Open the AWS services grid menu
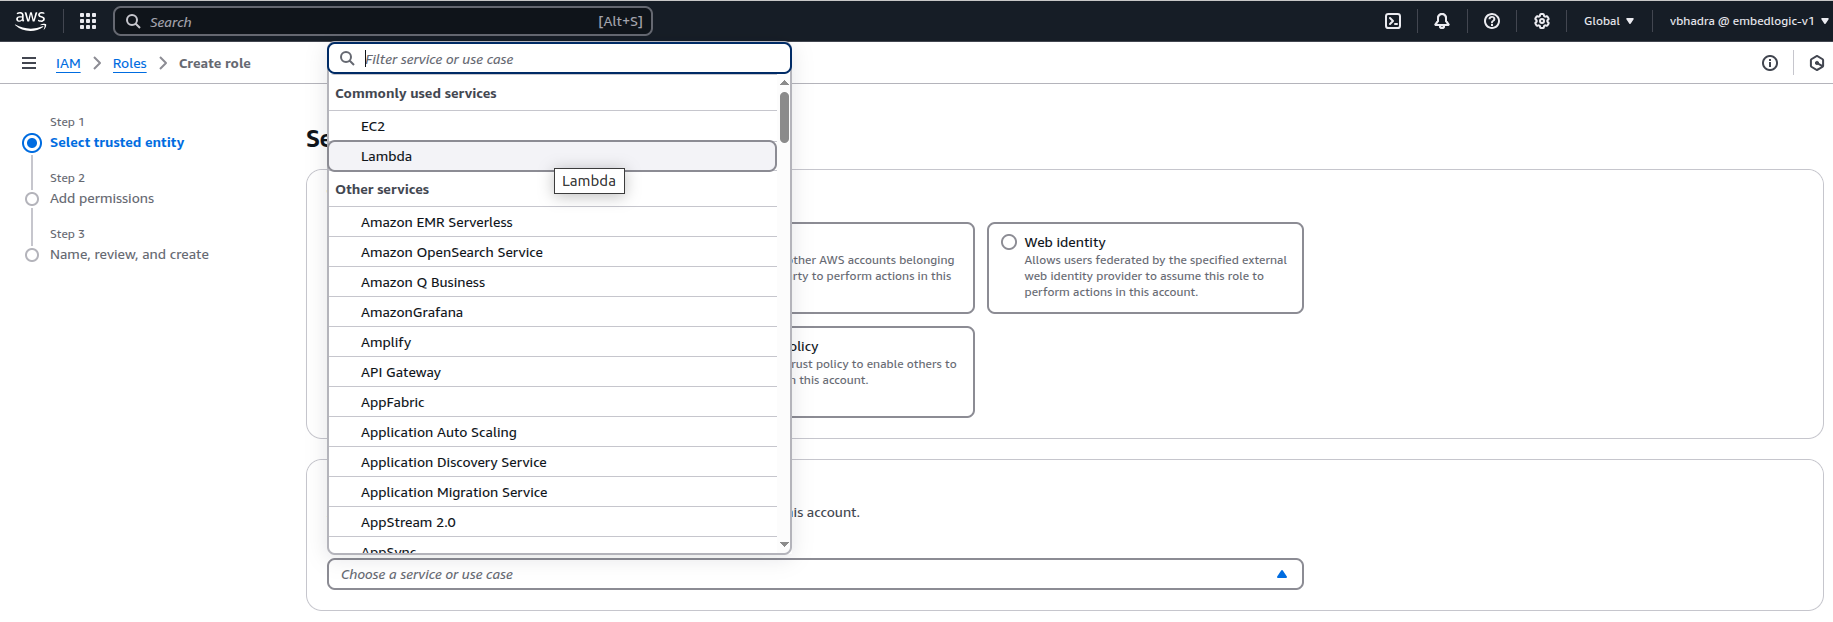Image resolution: width=1833 pixels, height=622 pixels. click(88, 21)
